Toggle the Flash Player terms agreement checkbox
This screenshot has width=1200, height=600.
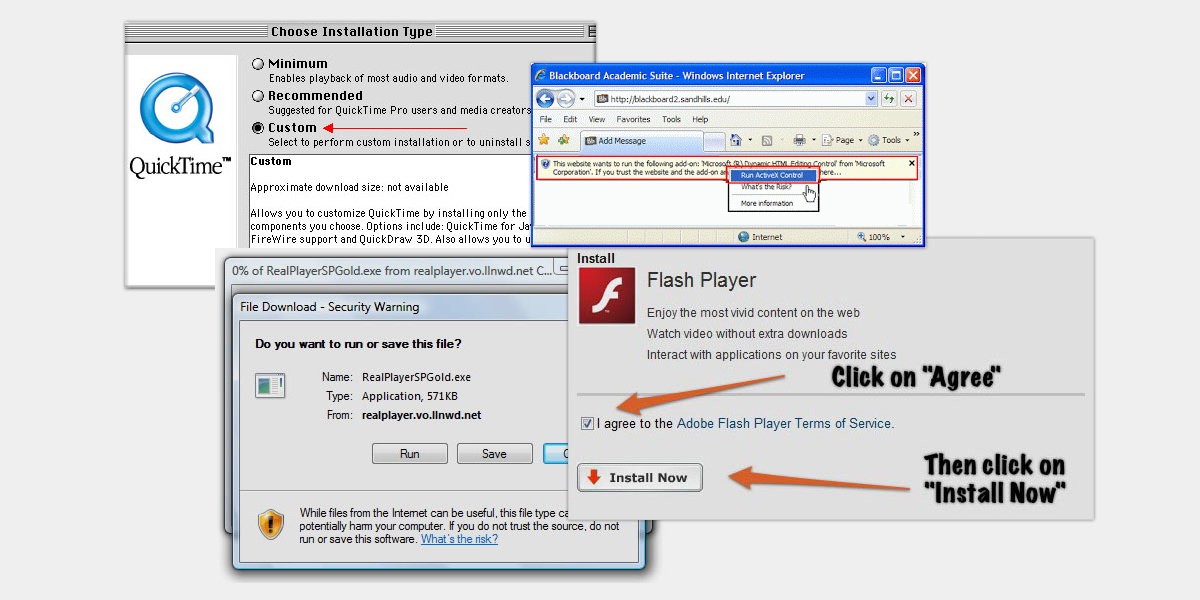coord(587,424)
